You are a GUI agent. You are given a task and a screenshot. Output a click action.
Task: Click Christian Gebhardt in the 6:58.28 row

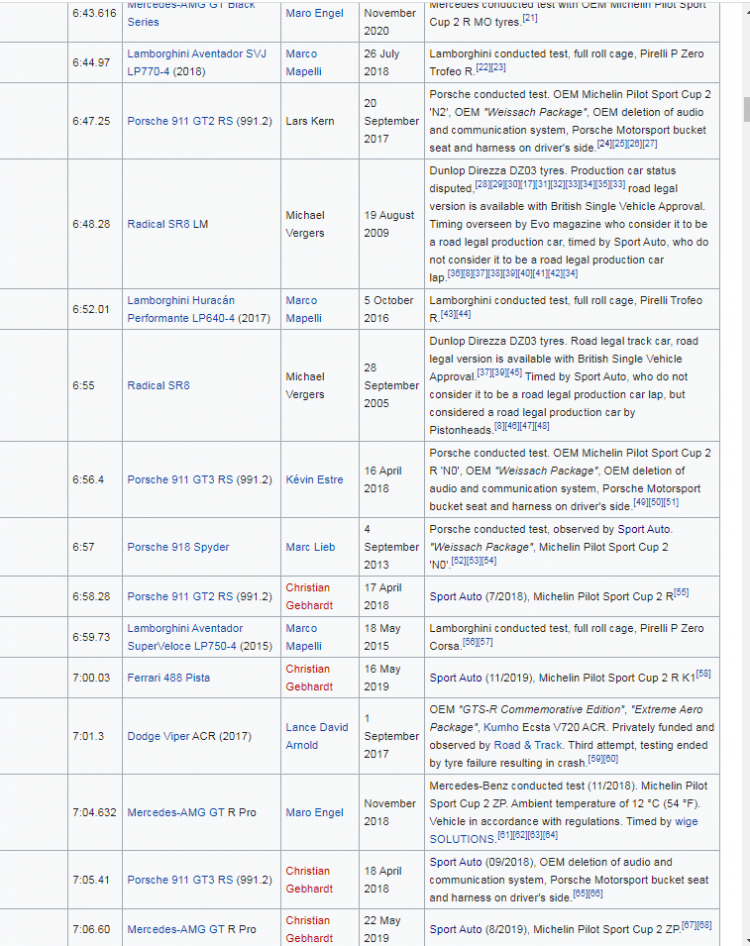click(x=309, y=596)
